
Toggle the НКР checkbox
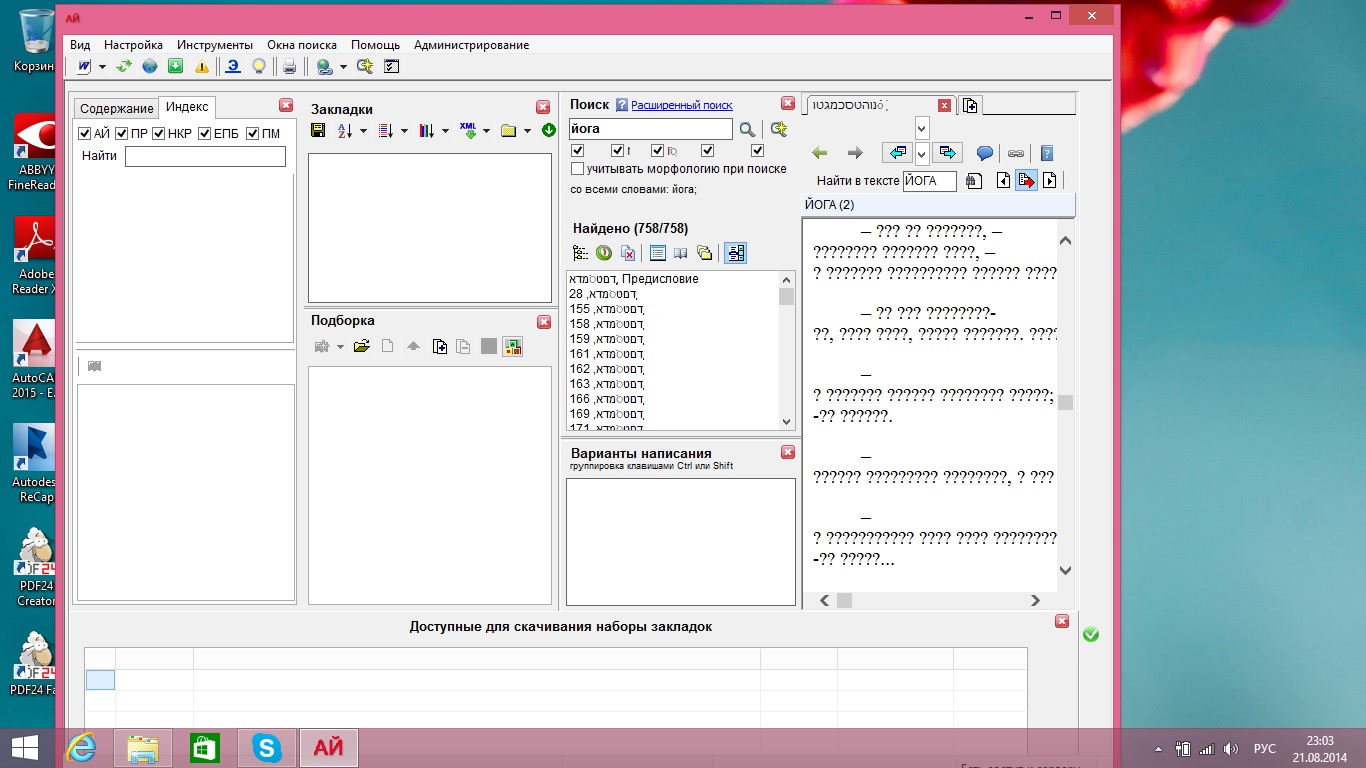pos(158,134)
